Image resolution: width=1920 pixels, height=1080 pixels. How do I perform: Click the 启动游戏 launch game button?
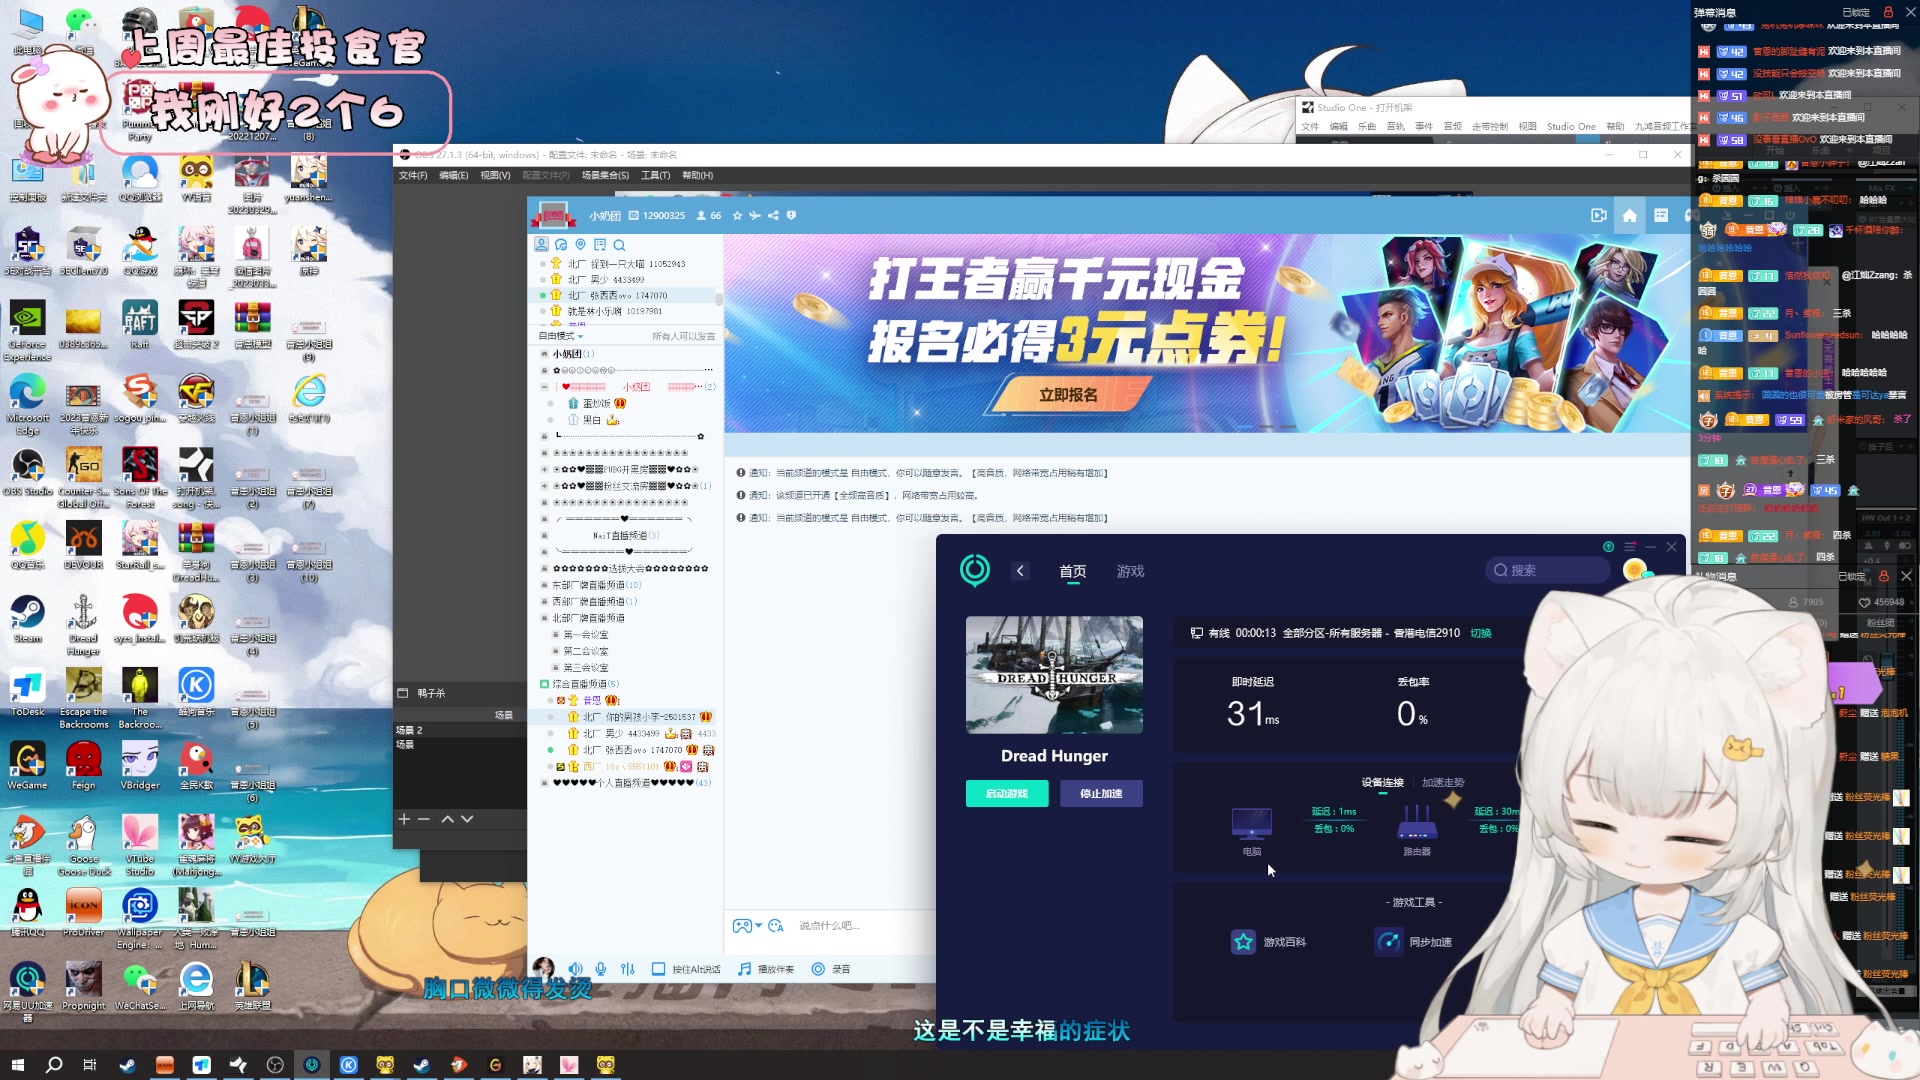(1006, 793)
